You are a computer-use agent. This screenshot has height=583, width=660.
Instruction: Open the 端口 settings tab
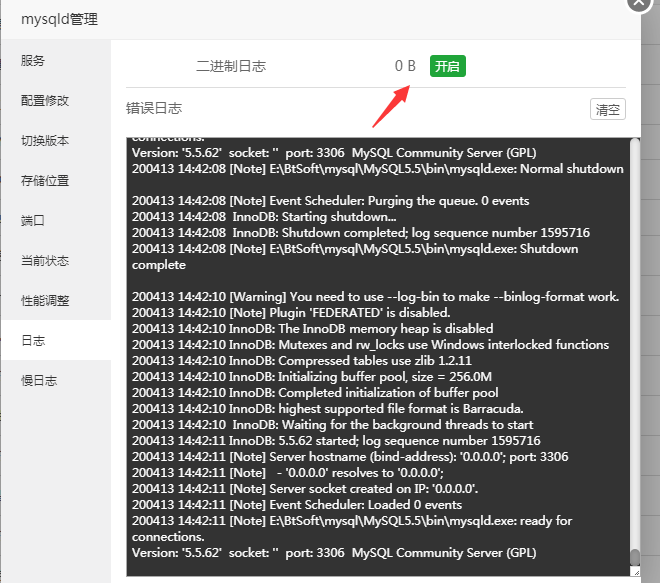[34, 221]
